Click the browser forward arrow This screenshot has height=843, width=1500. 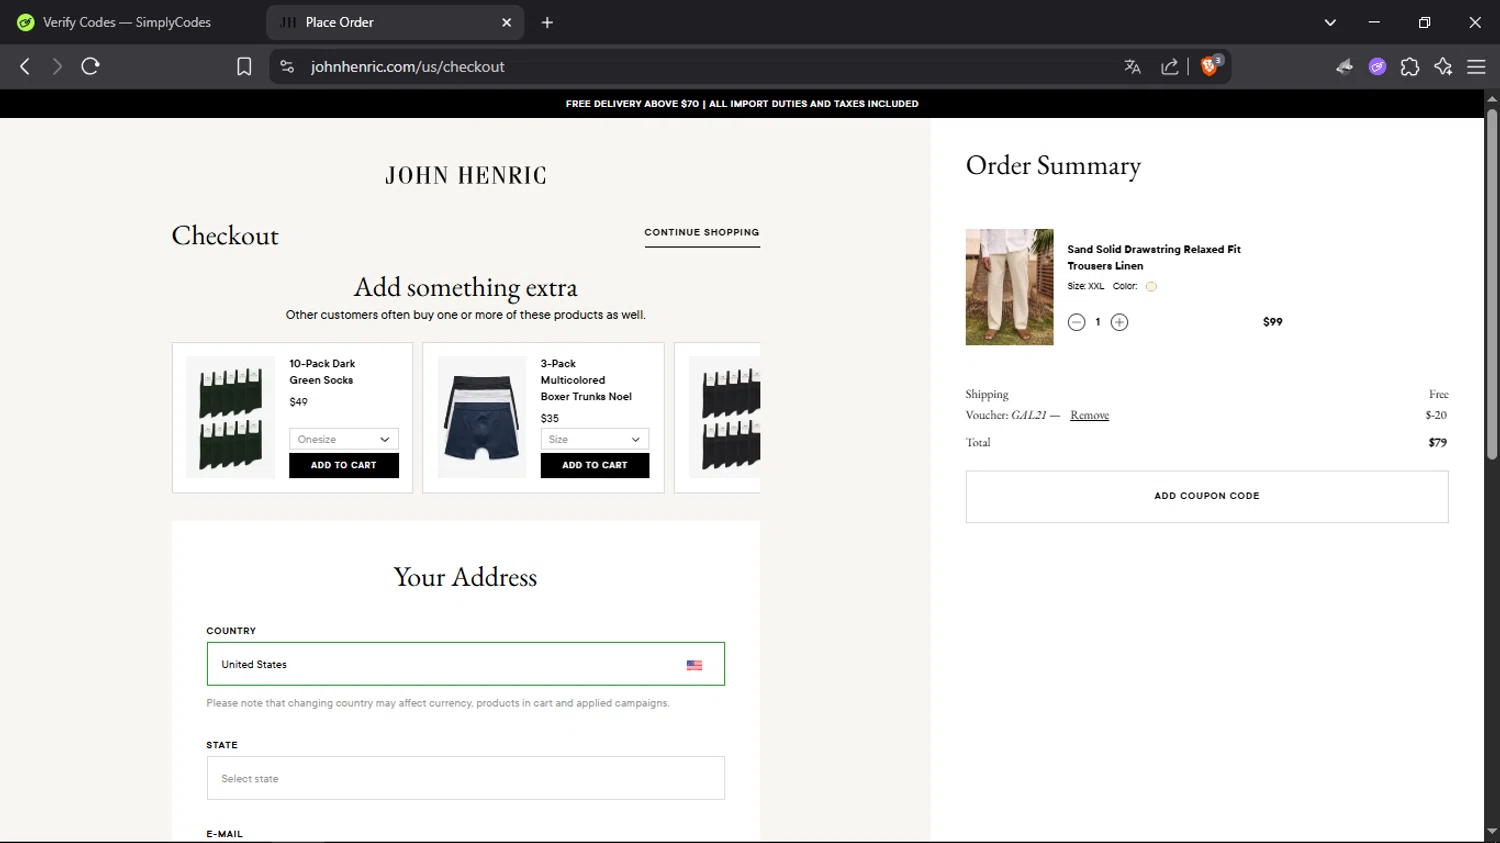(57, 66)
